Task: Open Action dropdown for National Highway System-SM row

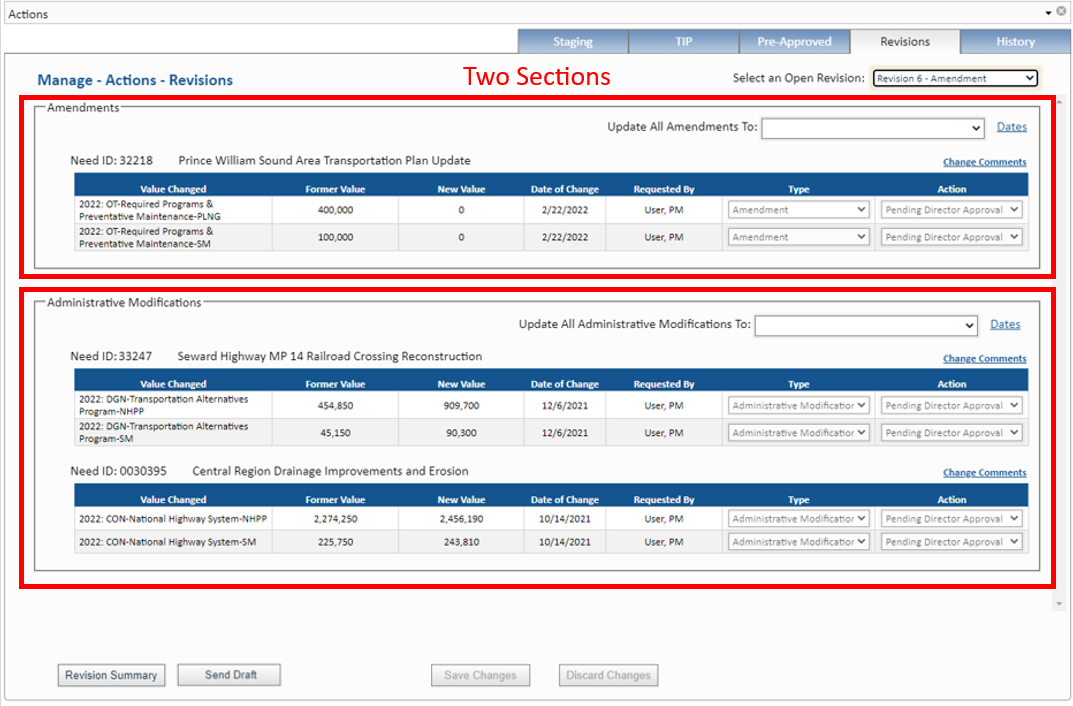Action: coord(951,542)
